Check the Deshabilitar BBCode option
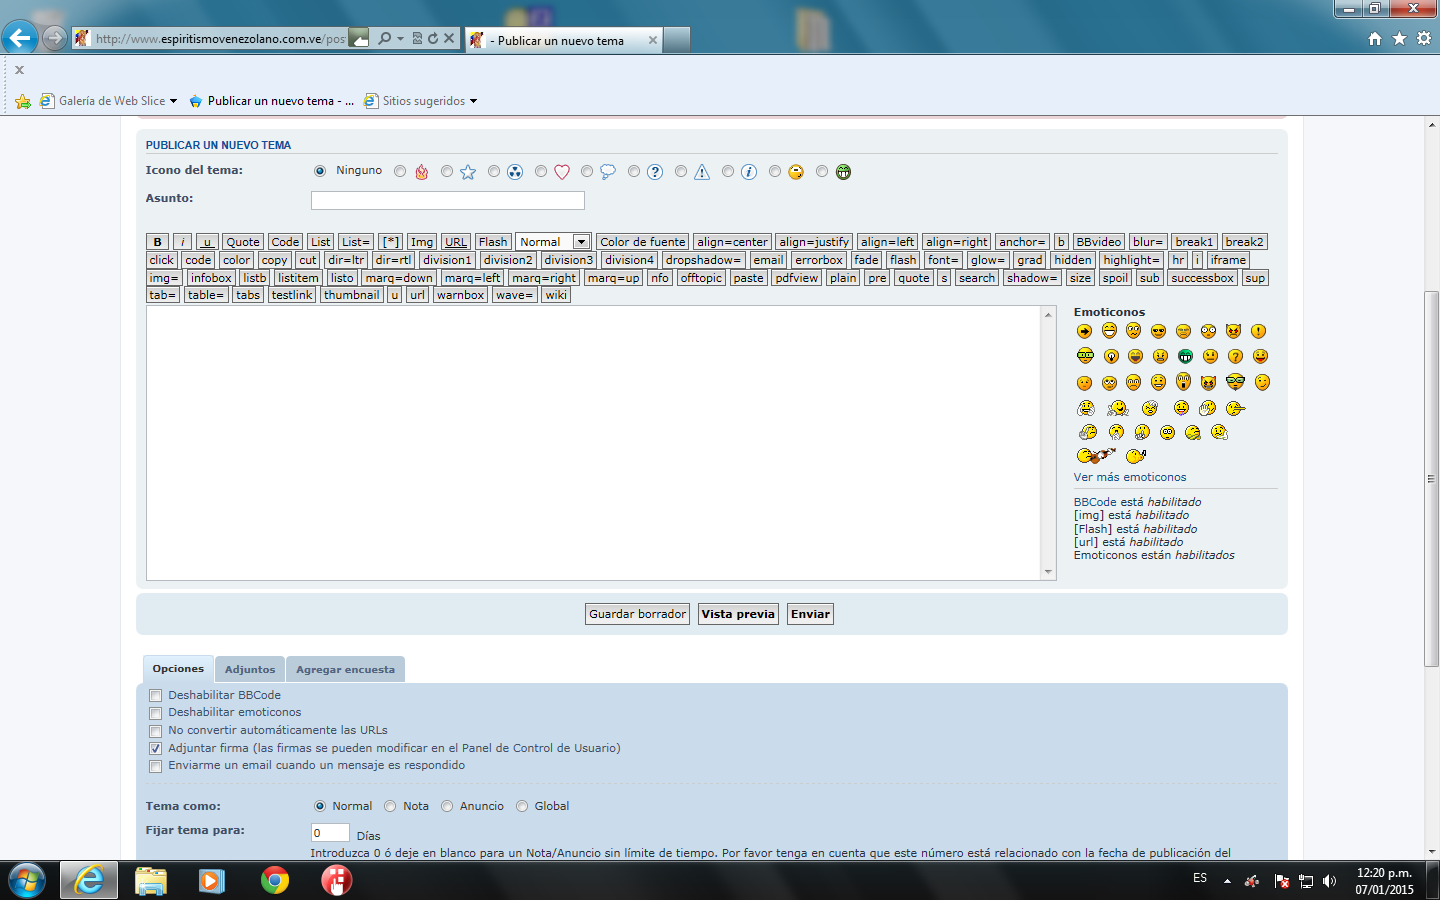Image resolution: width=1440 pixels, height=900 pixels. 155,696
